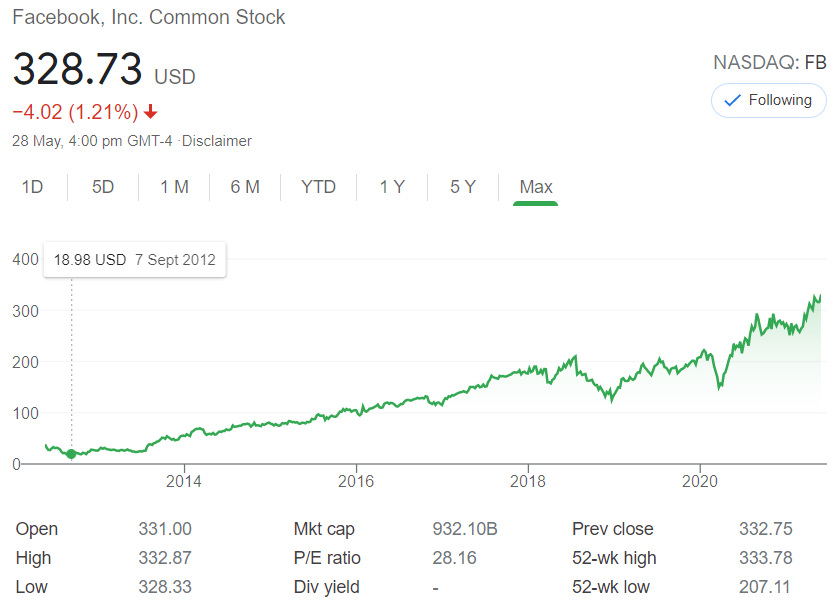
Task: Click the 52-wk low value 207.11
Action: tap(764, 586)
